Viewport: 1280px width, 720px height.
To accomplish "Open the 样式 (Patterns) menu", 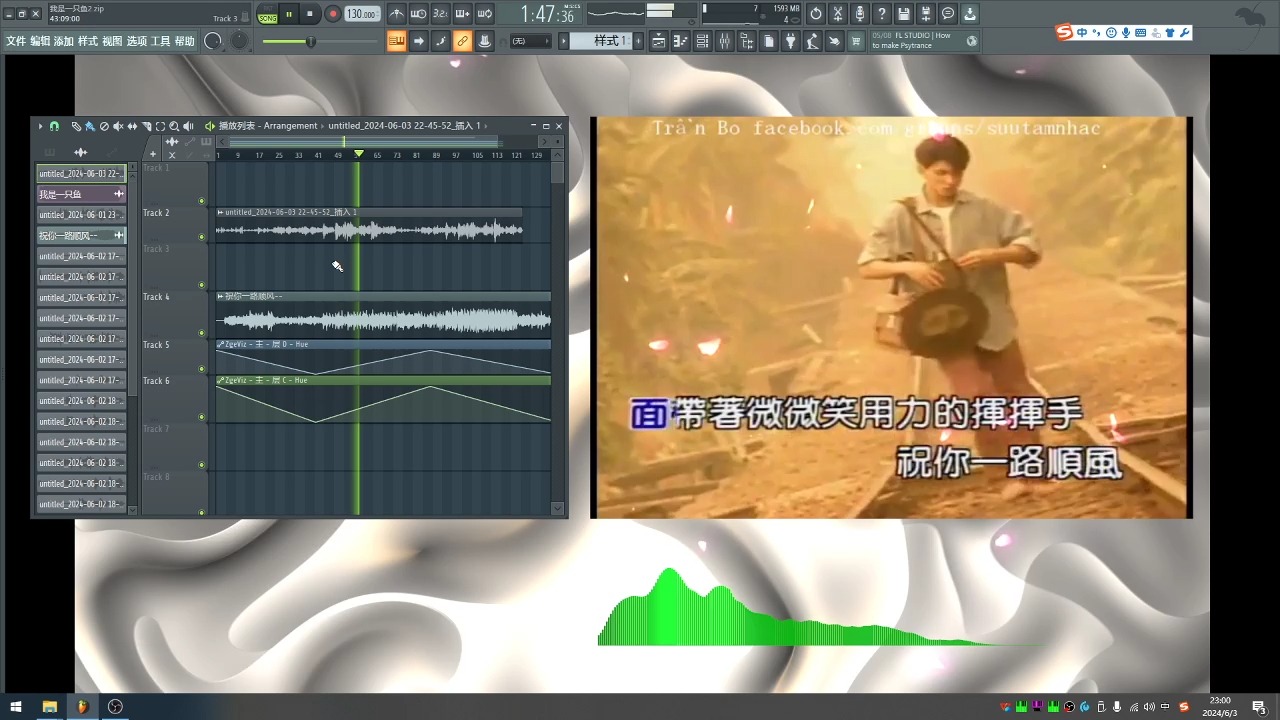I will pyautogui.click(x=88, y=41).
